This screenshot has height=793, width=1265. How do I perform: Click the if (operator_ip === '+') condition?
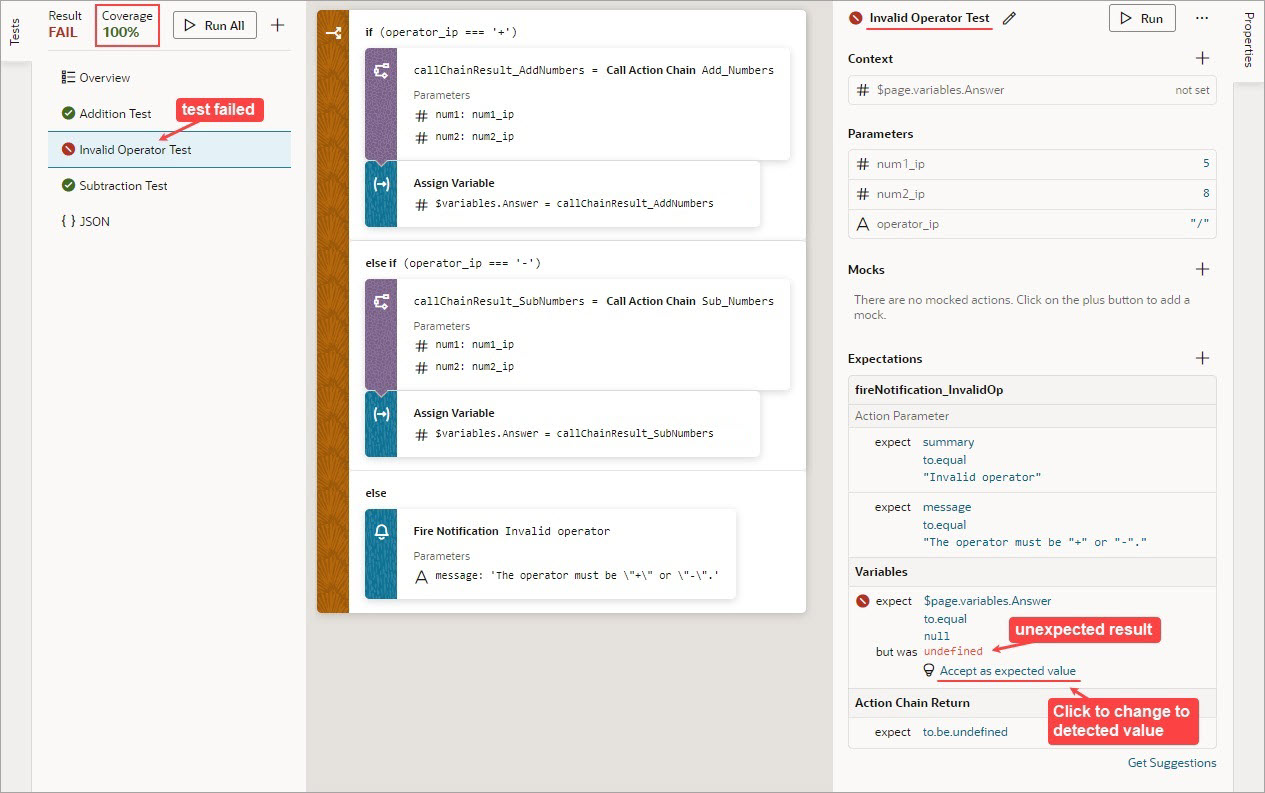coord(441,32)
